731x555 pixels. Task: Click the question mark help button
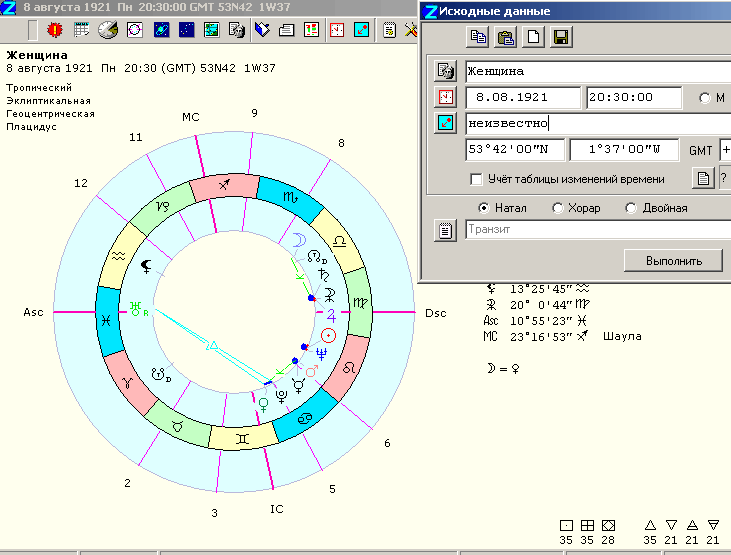(724, 179)
